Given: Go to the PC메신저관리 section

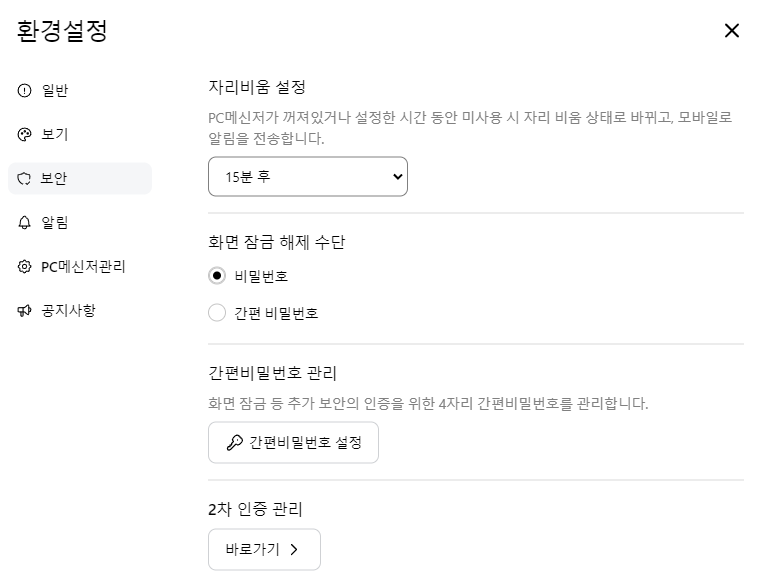Looking at the screenshot, I should 82,267.
